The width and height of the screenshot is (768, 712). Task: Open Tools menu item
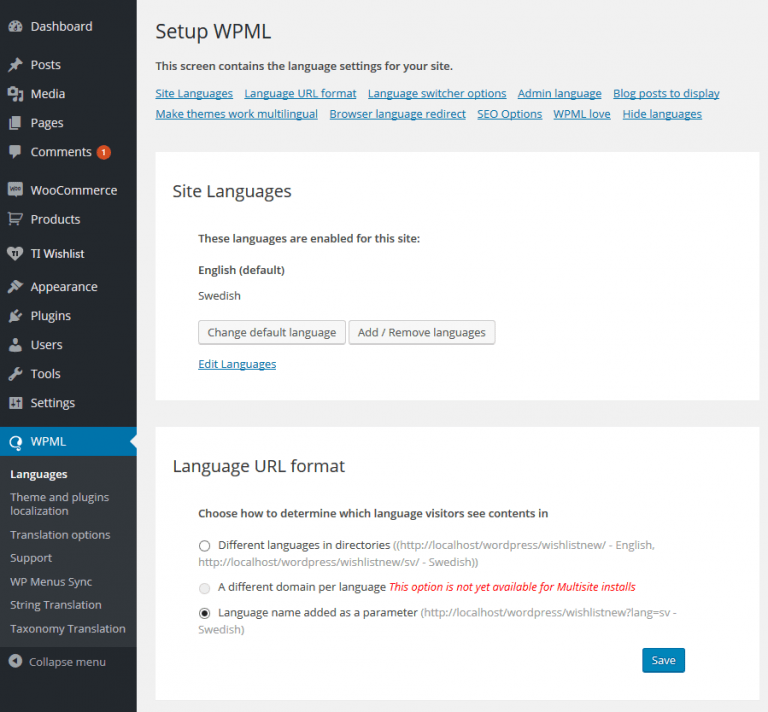(45, 374)
